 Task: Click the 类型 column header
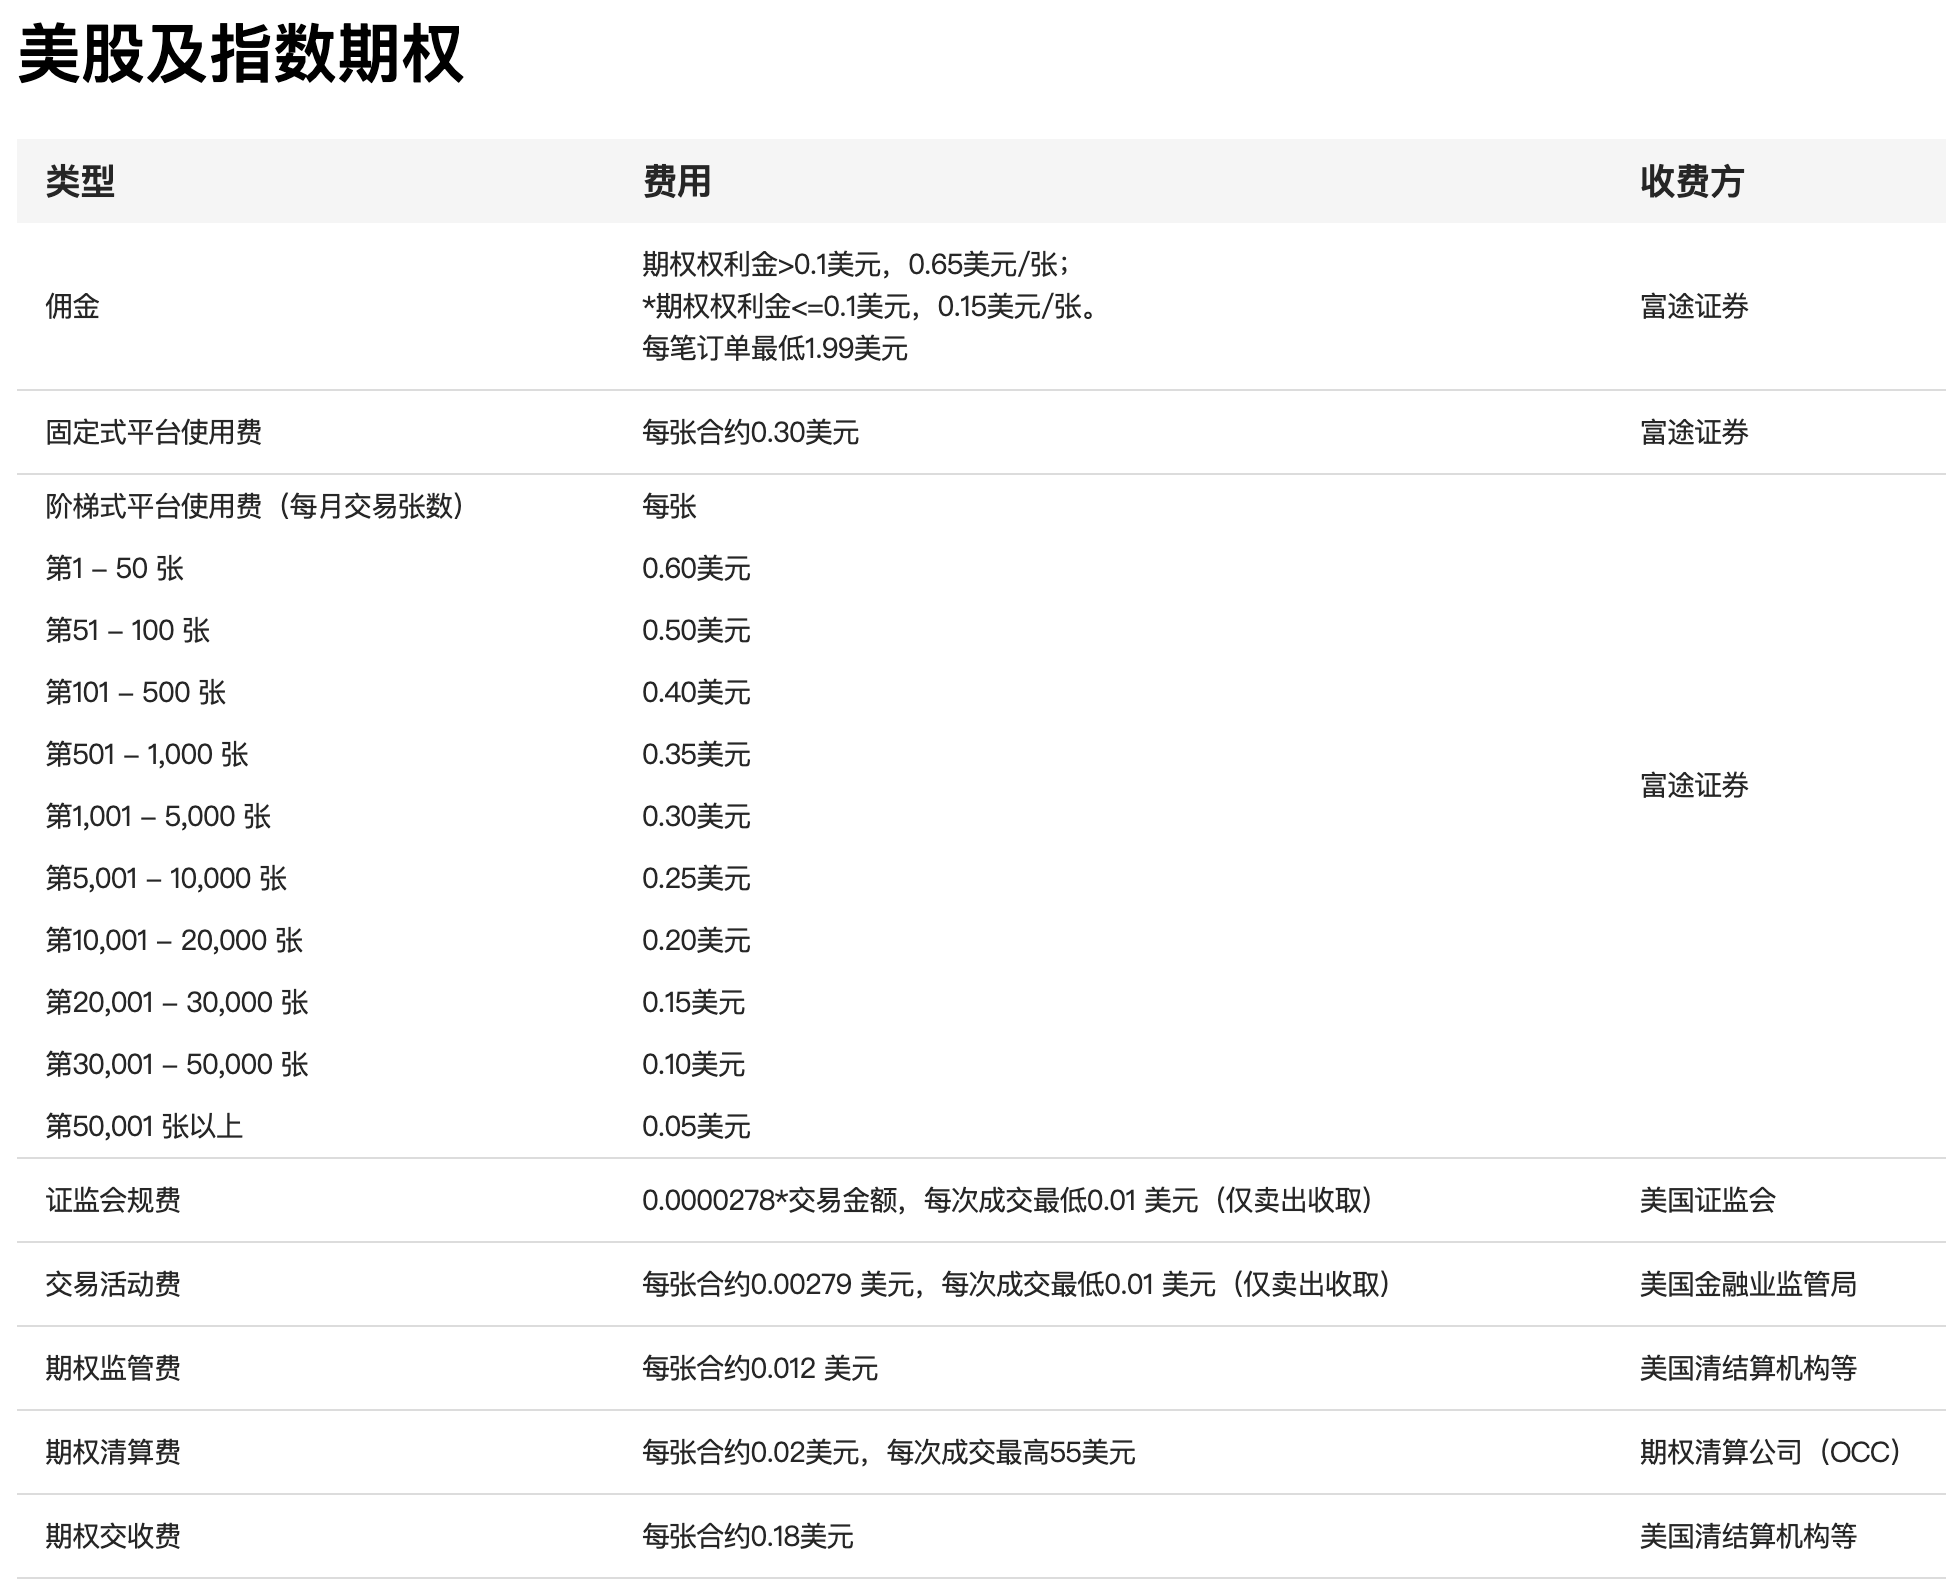(x=80, y=181)
